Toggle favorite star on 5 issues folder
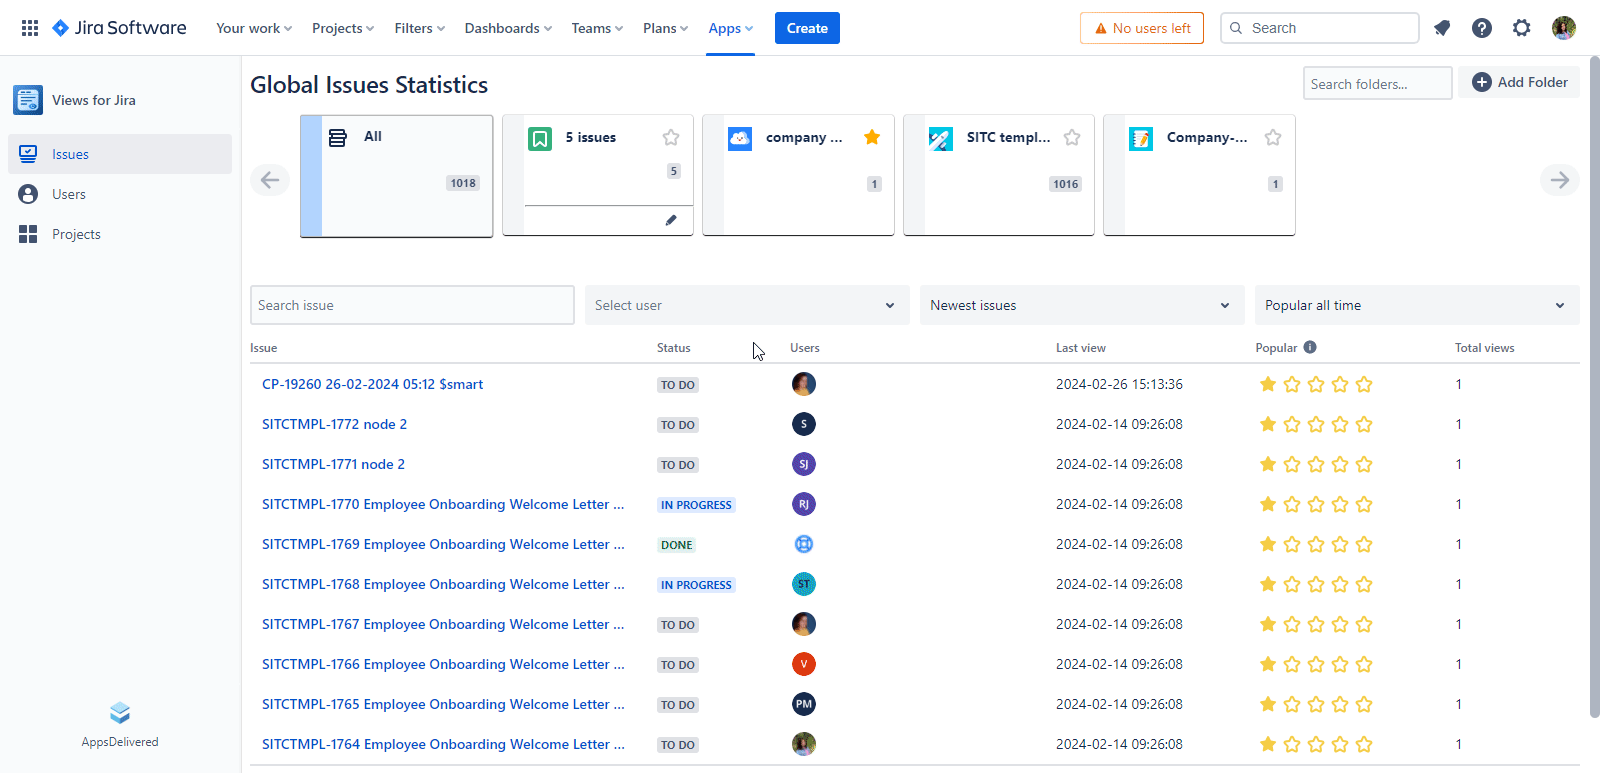 pyautogui.click(x=671, y=137)
